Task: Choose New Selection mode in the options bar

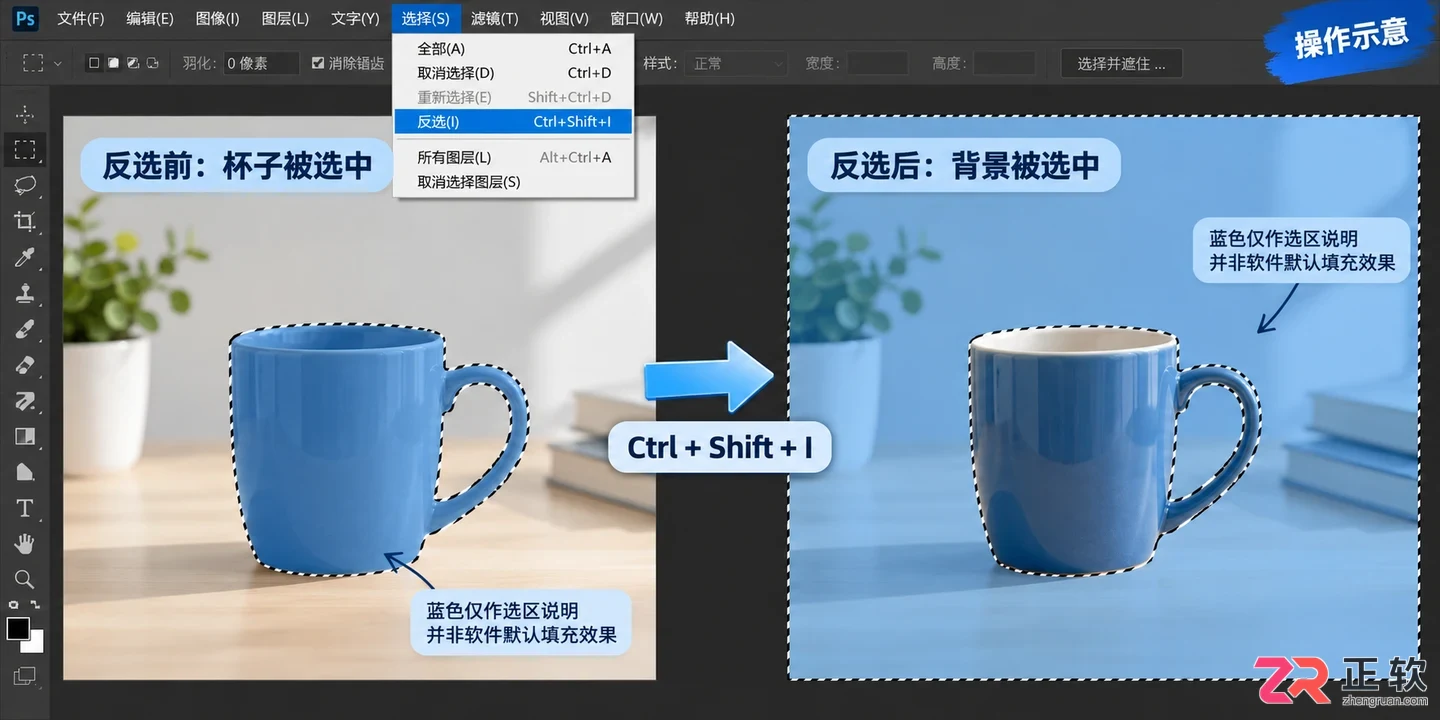Action: click(94, 63)
